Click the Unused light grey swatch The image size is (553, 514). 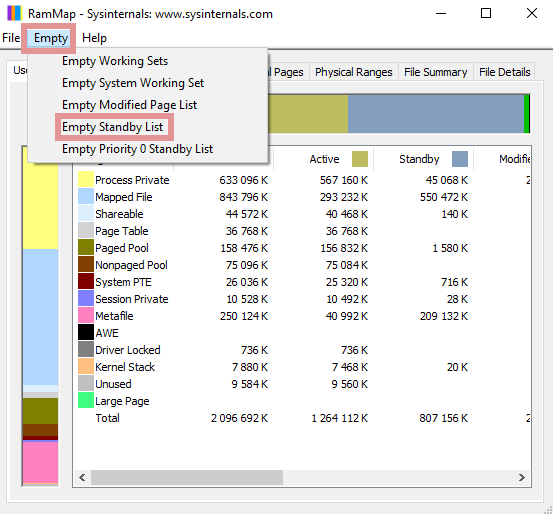click(86, 383)
